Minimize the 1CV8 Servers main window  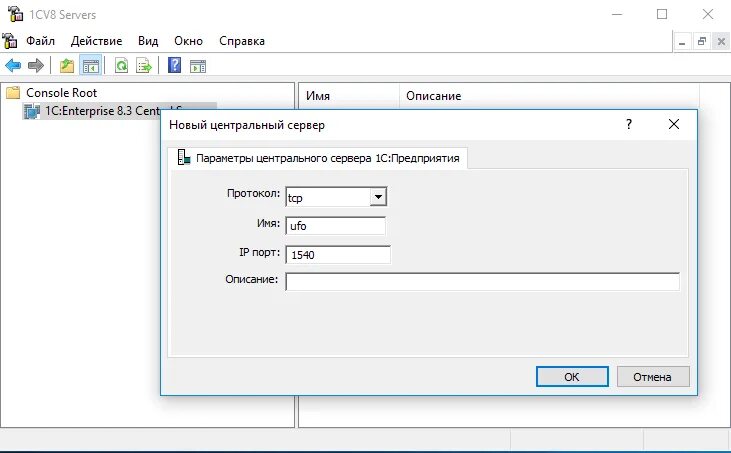[617, 14]
